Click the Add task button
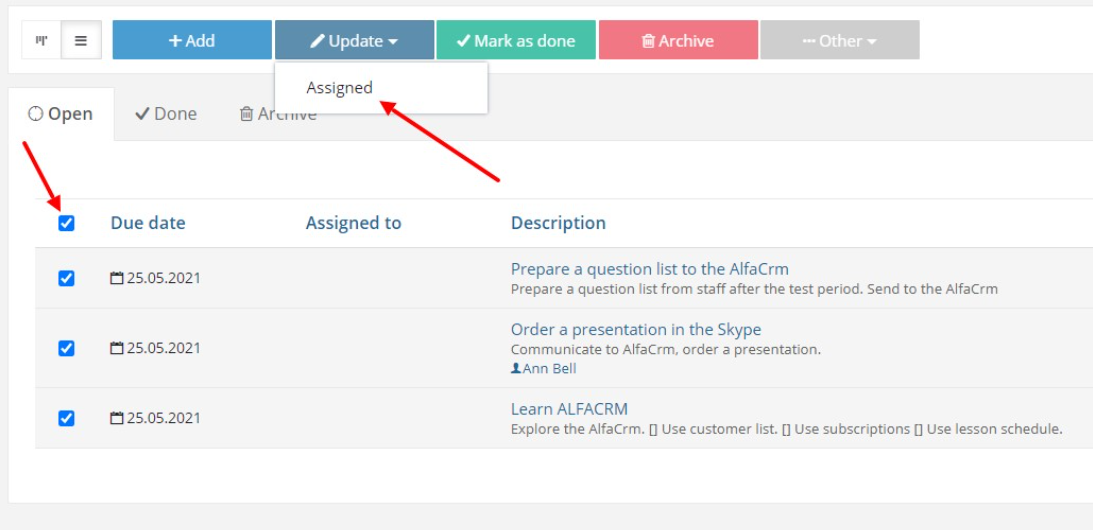The height and width of the screenshot is (530, 1093). coord(192,40)
